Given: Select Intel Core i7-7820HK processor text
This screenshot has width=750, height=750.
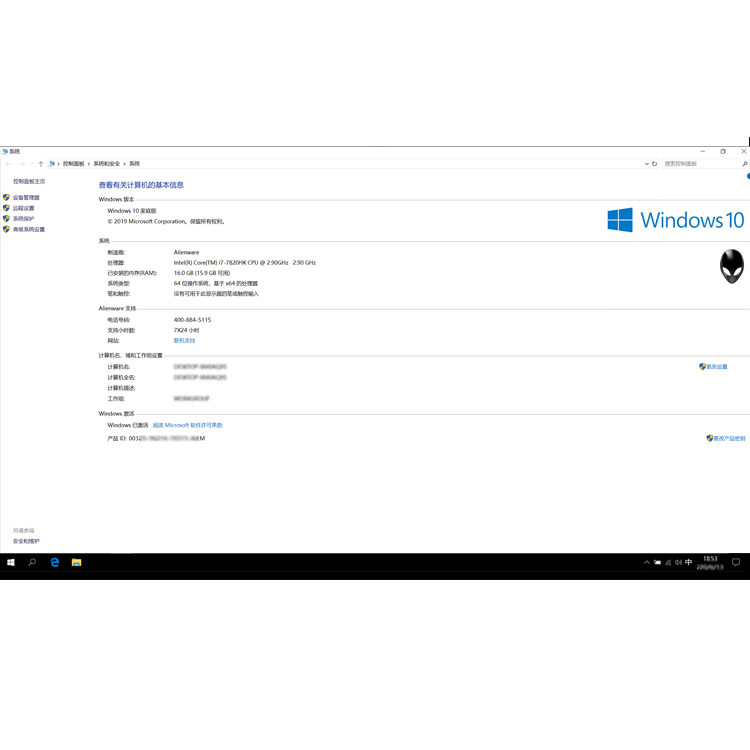Looking at the screenshot, I should coord(244,263).
